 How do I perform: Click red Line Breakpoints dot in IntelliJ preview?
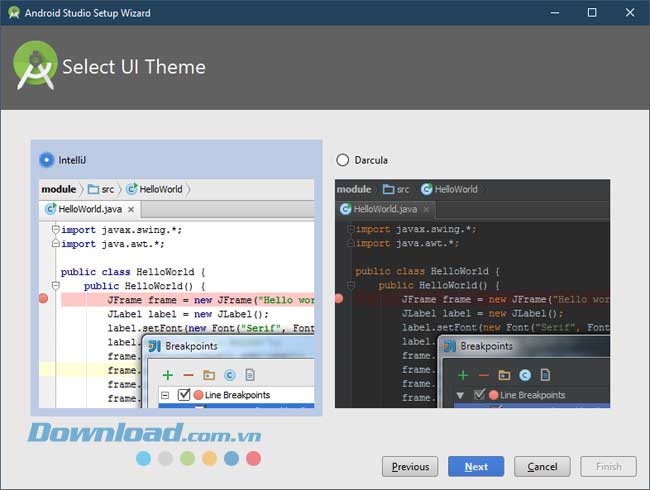click(198, 395)
